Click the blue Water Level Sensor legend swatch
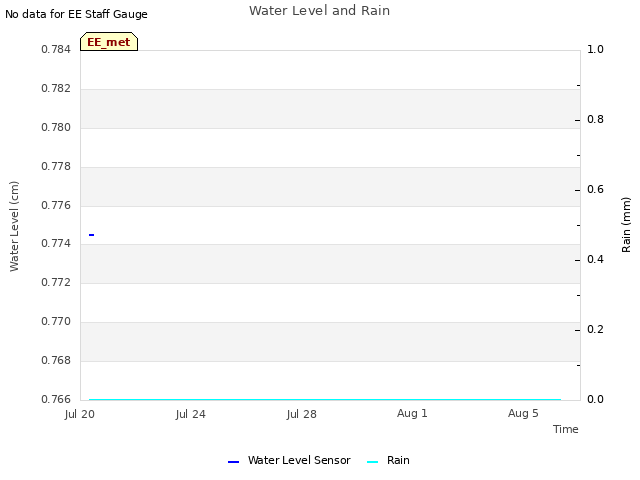Image resolution: width=640 pixels, height=480 pixels. (233, 462)
